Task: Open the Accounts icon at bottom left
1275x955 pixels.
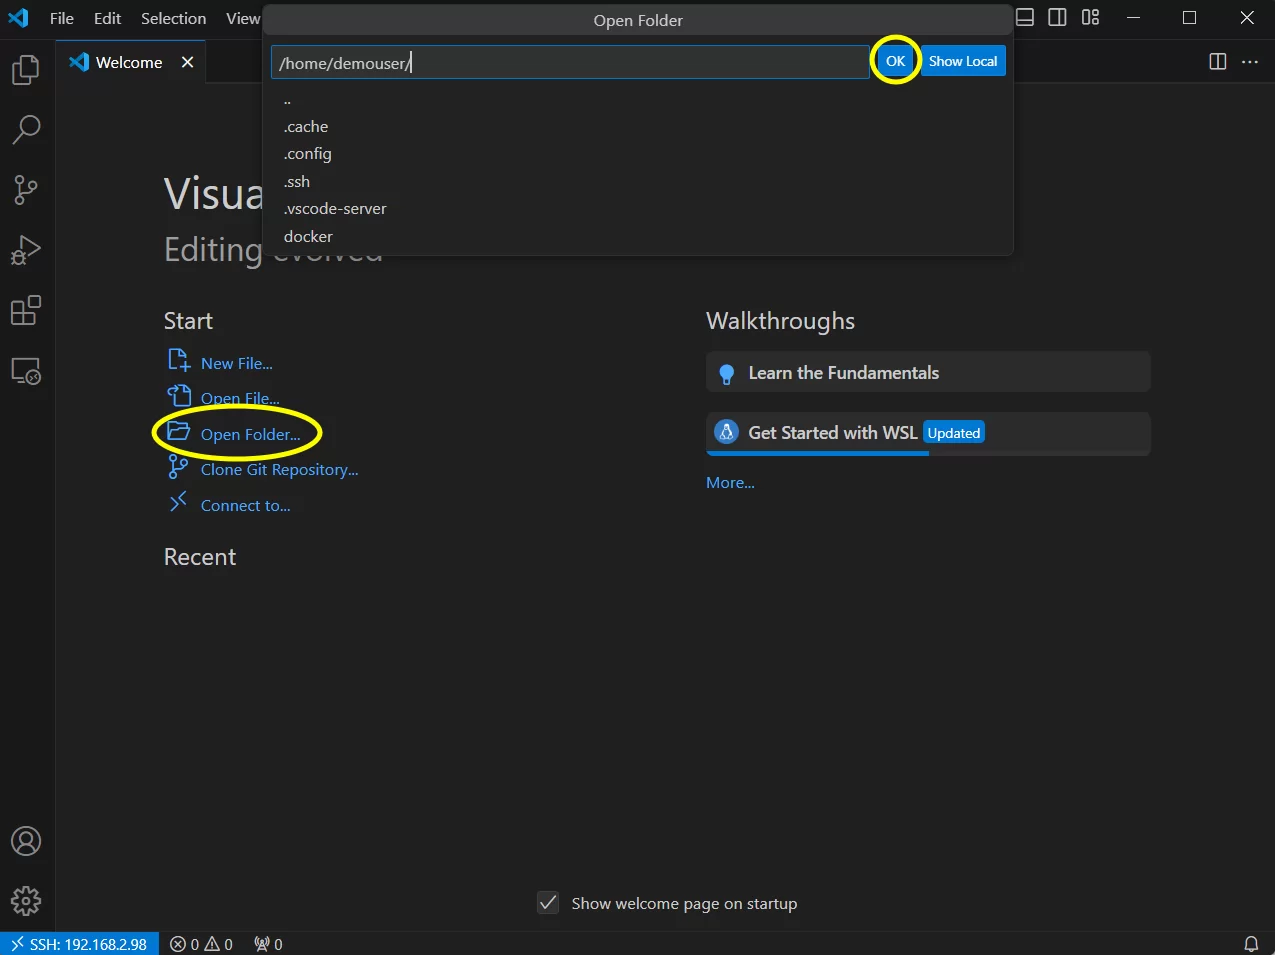Action: (27, 841)
